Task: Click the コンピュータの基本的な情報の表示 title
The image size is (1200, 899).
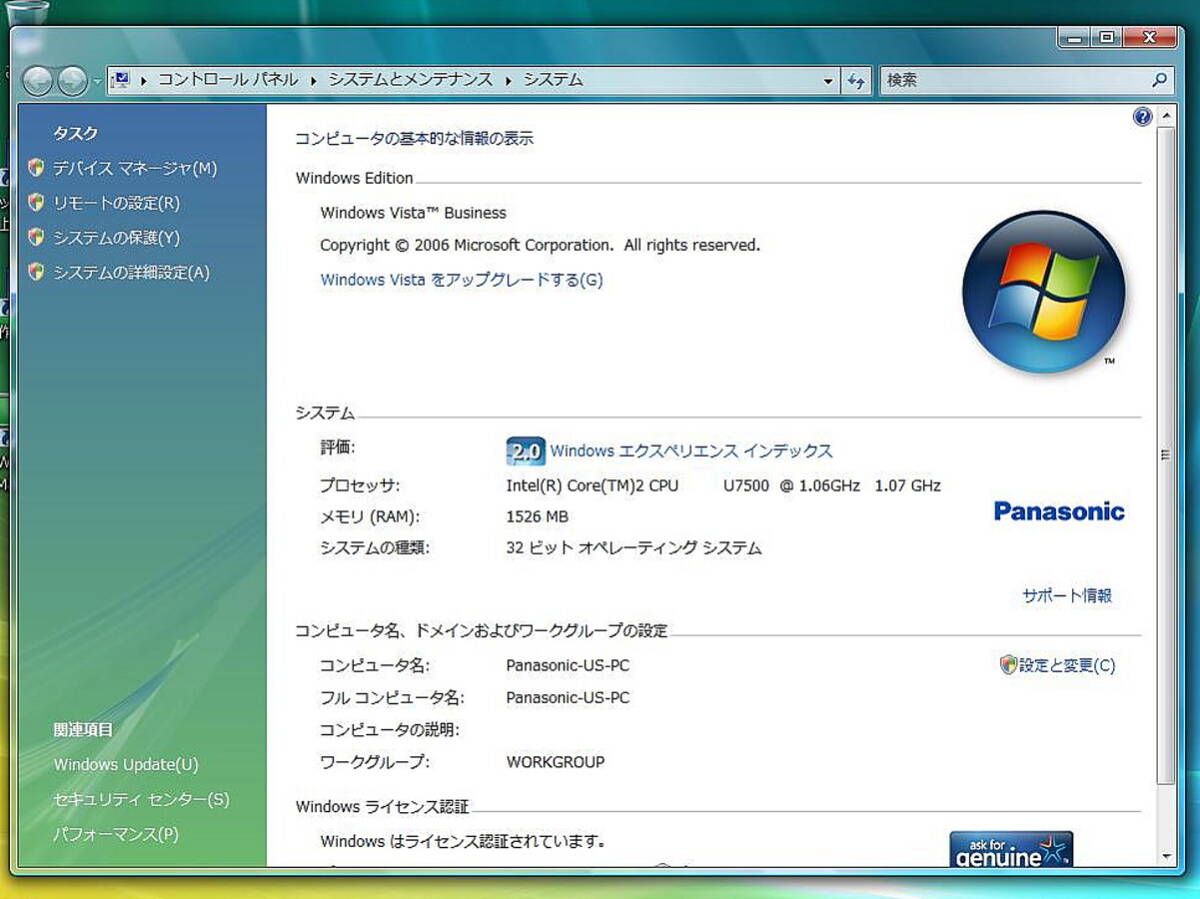Action: tap(414, 139)
